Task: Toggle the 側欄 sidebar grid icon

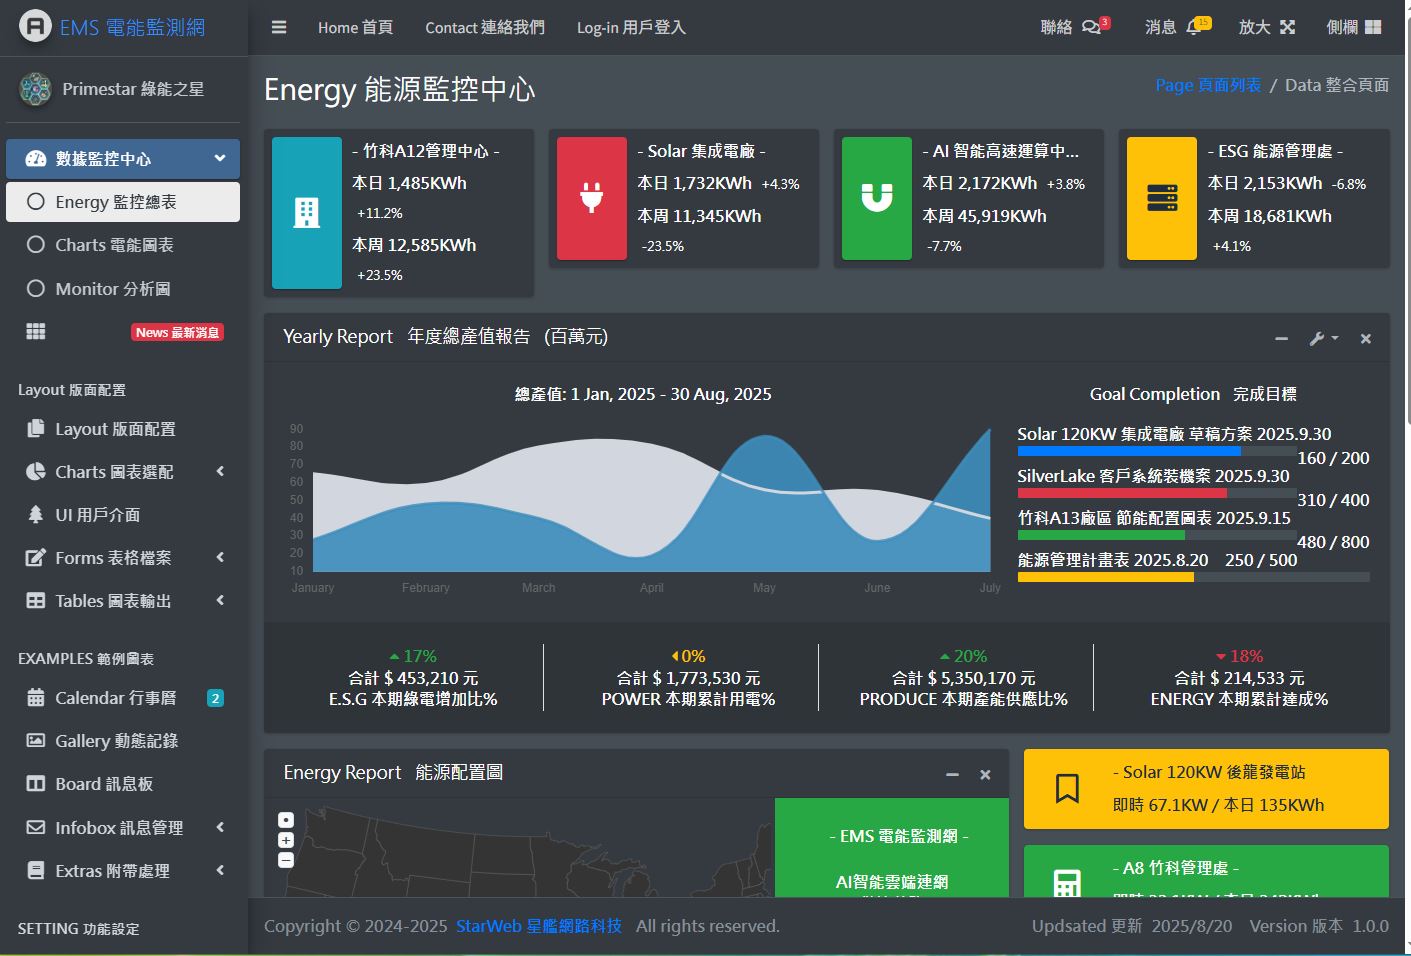Action: (x=1373, y=28)
